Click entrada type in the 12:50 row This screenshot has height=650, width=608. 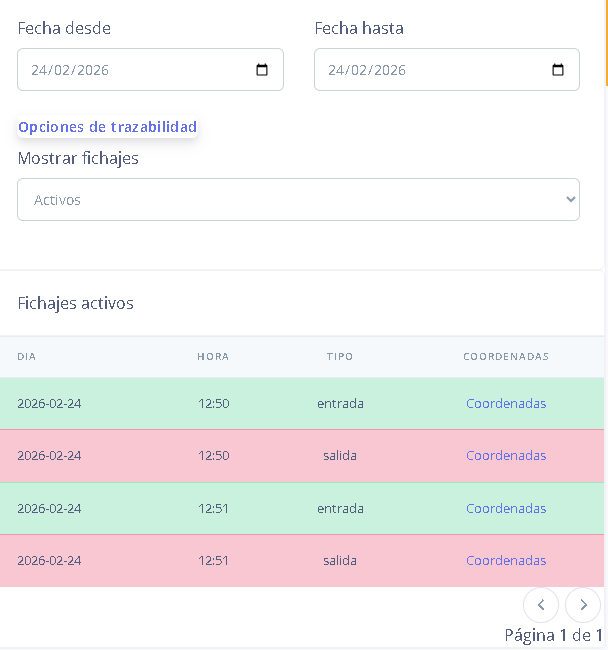(340, 403)
